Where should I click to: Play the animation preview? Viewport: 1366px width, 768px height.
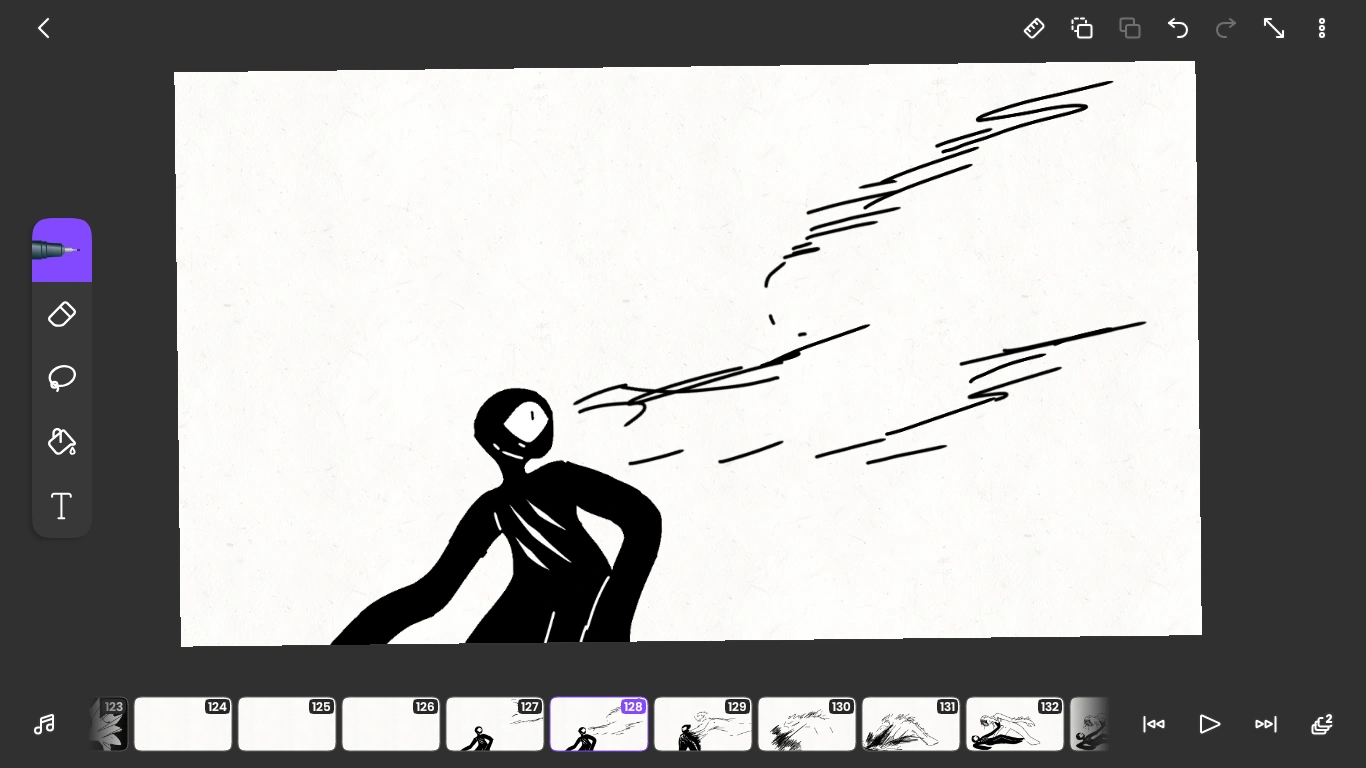[1209, 724]
